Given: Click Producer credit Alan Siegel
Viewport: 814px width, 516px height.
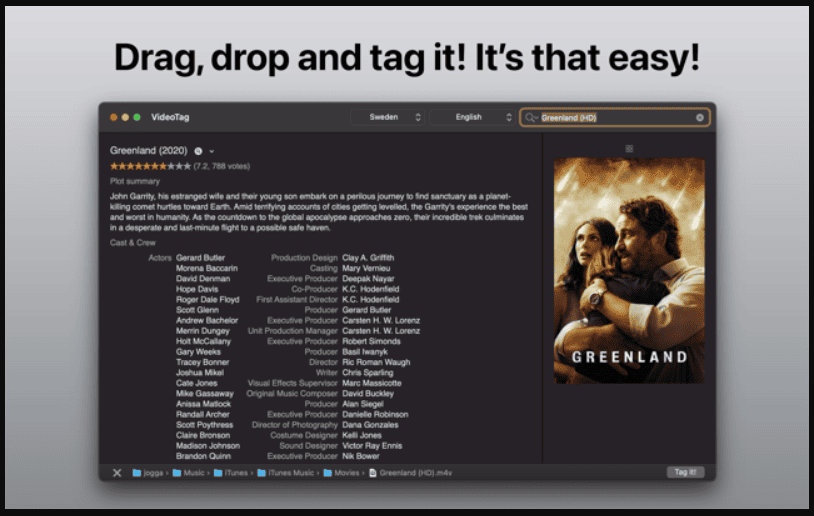Looking at the screenshot, I should [x=363, y=404].
